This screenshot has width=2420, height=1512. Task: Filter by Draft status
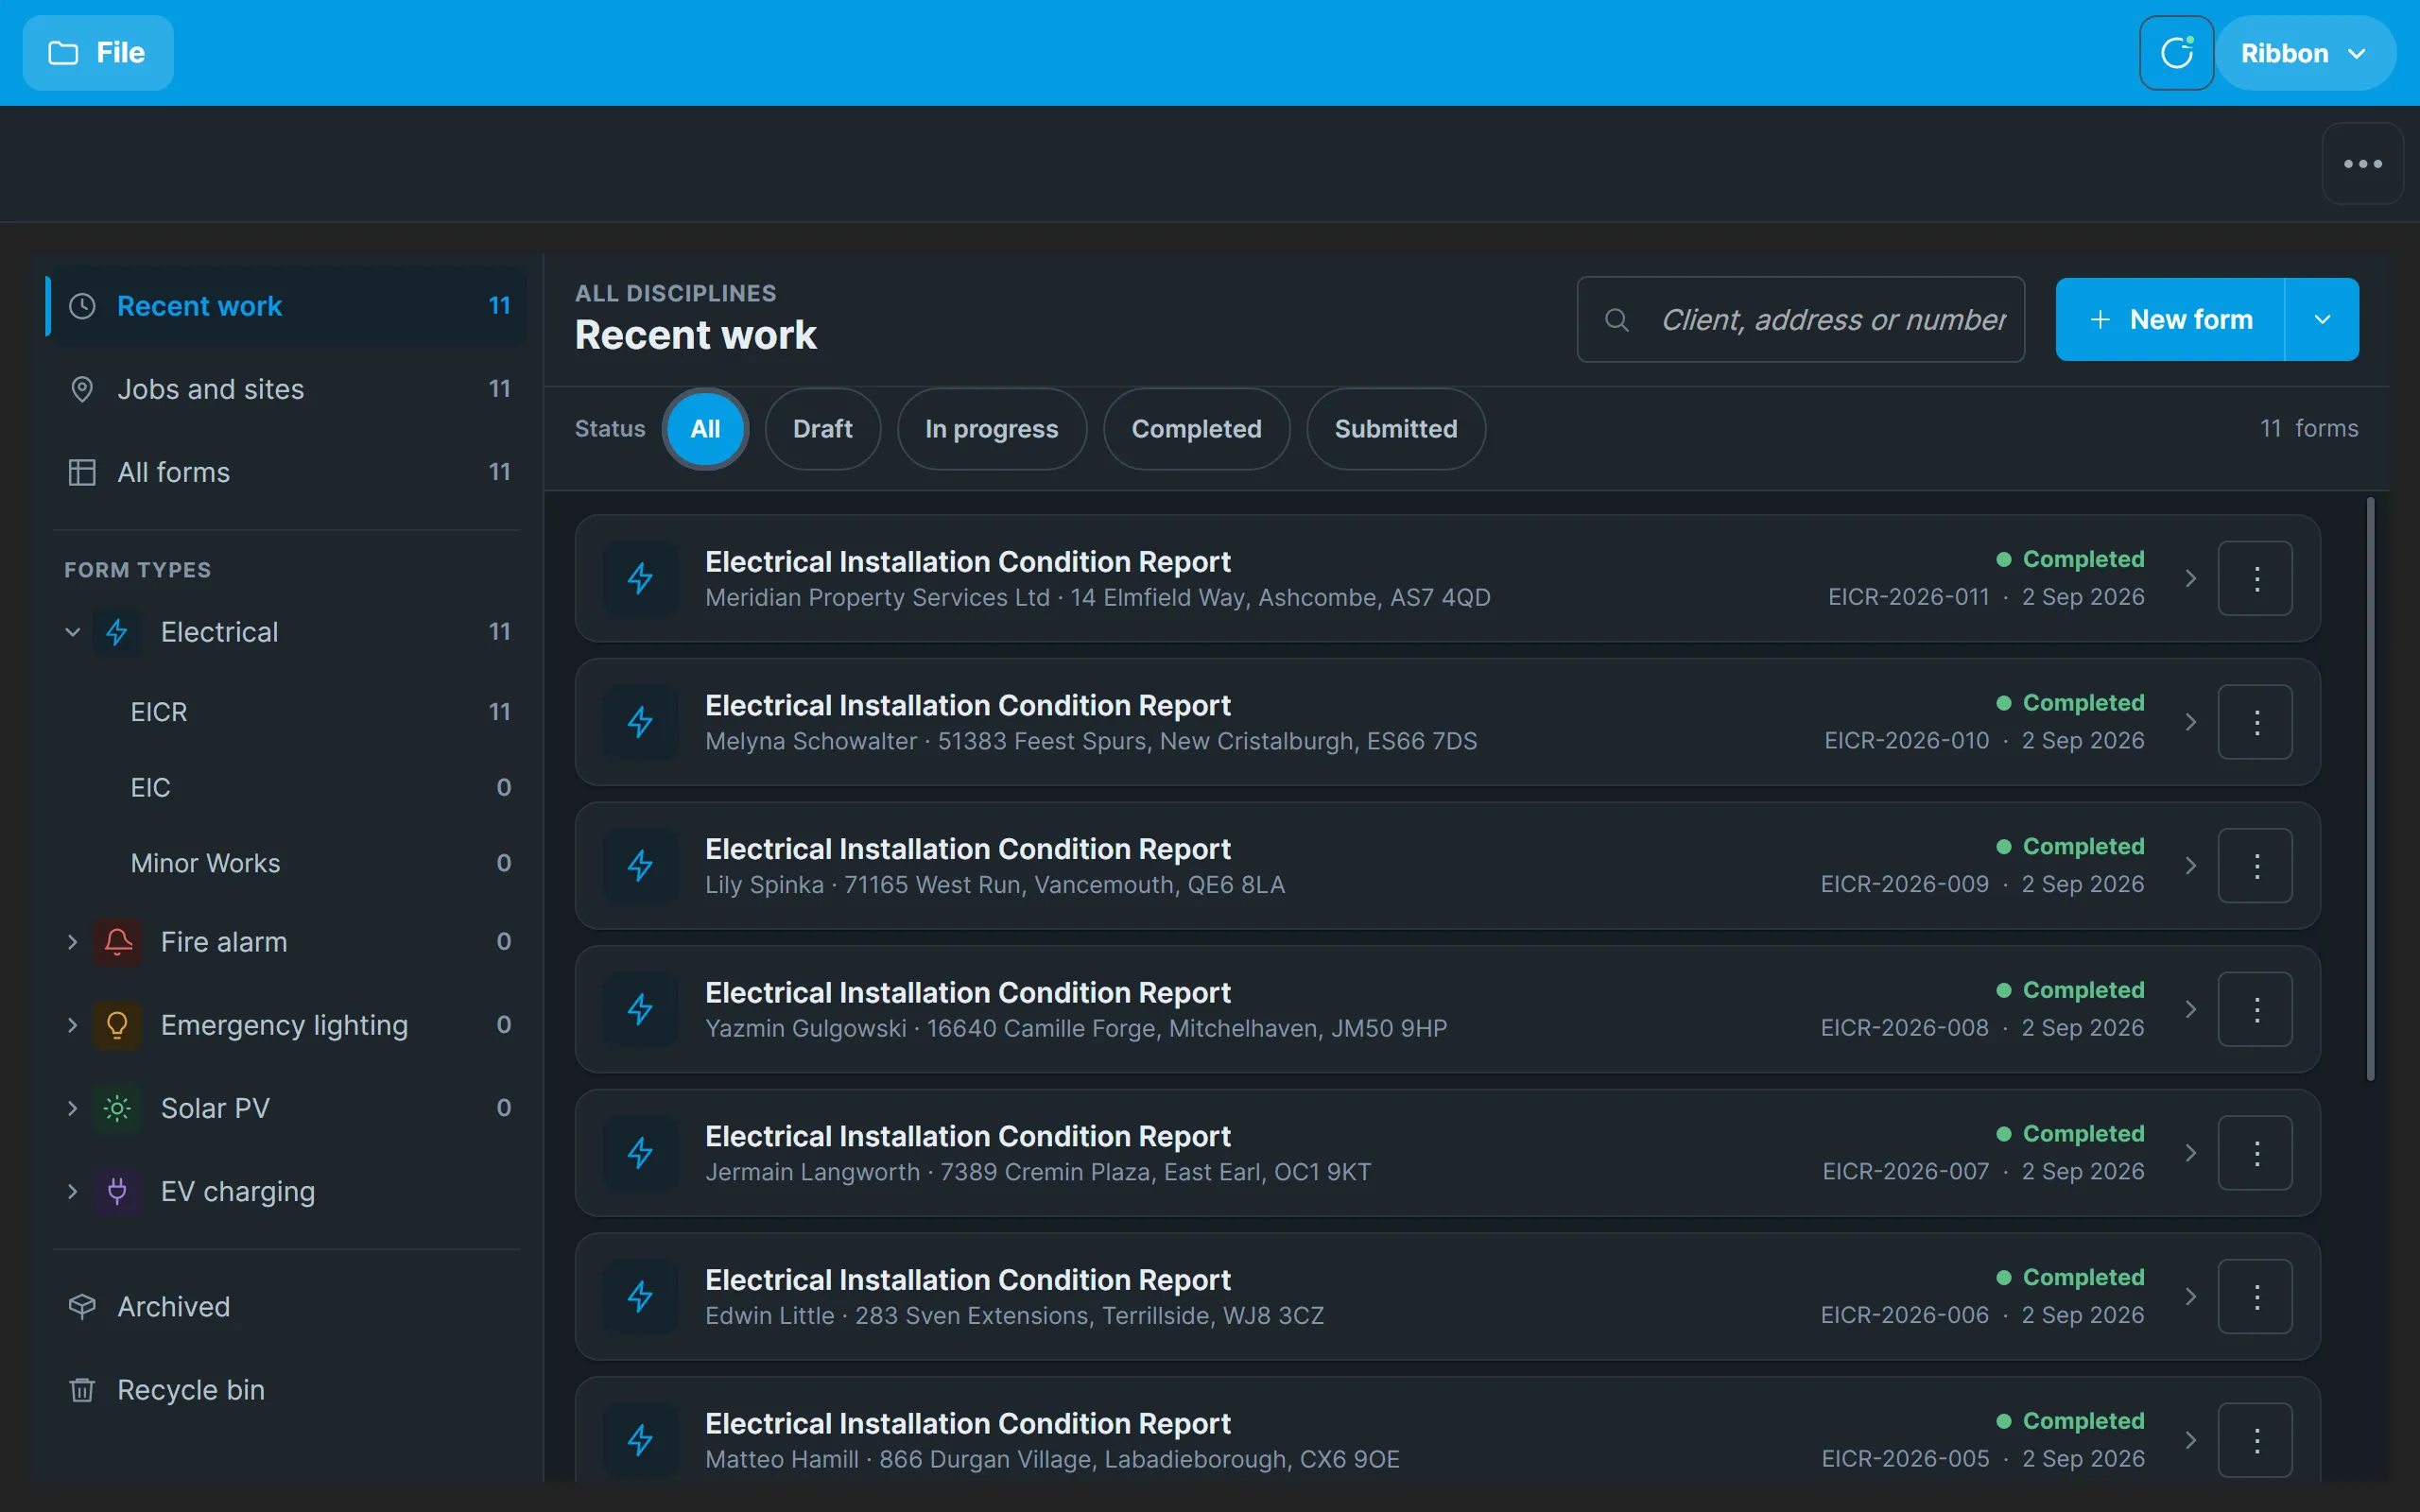pyautogui.click(x=822, y=429)
